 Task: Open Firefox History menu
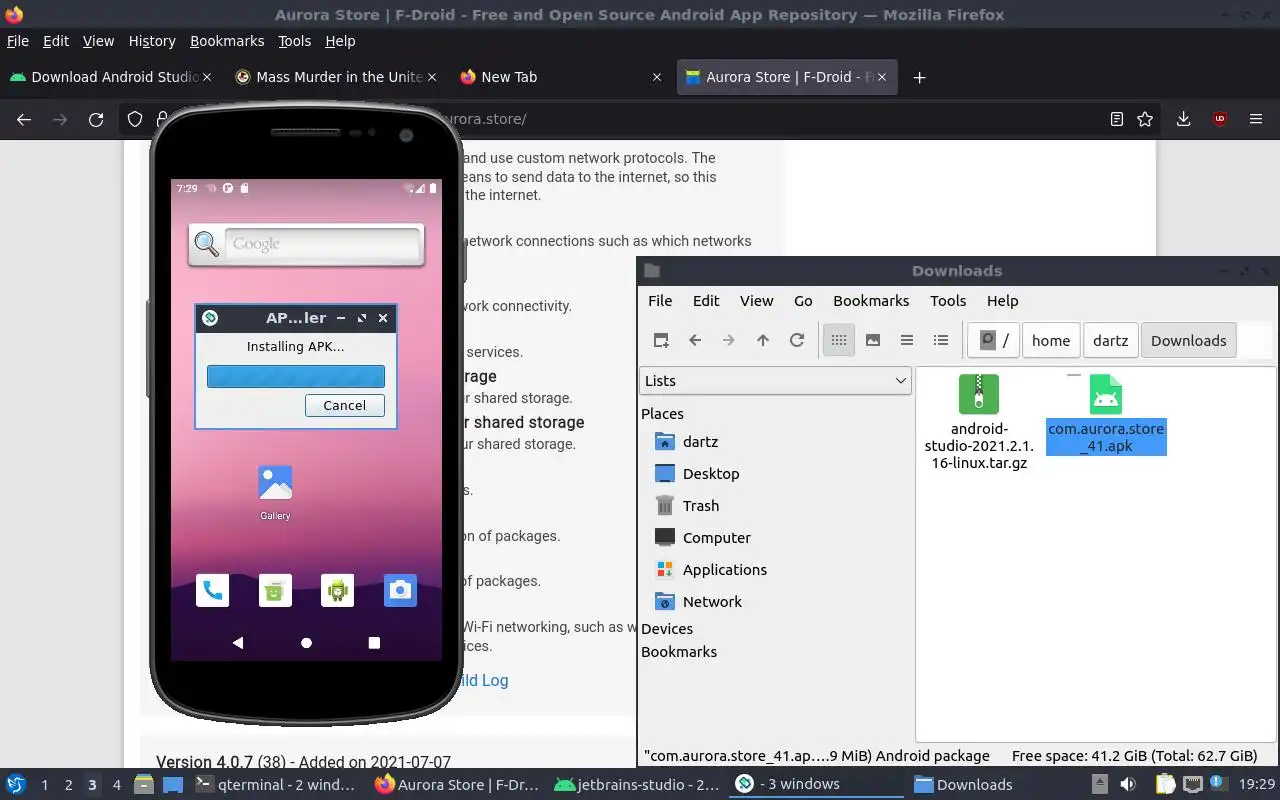point(152,41)
